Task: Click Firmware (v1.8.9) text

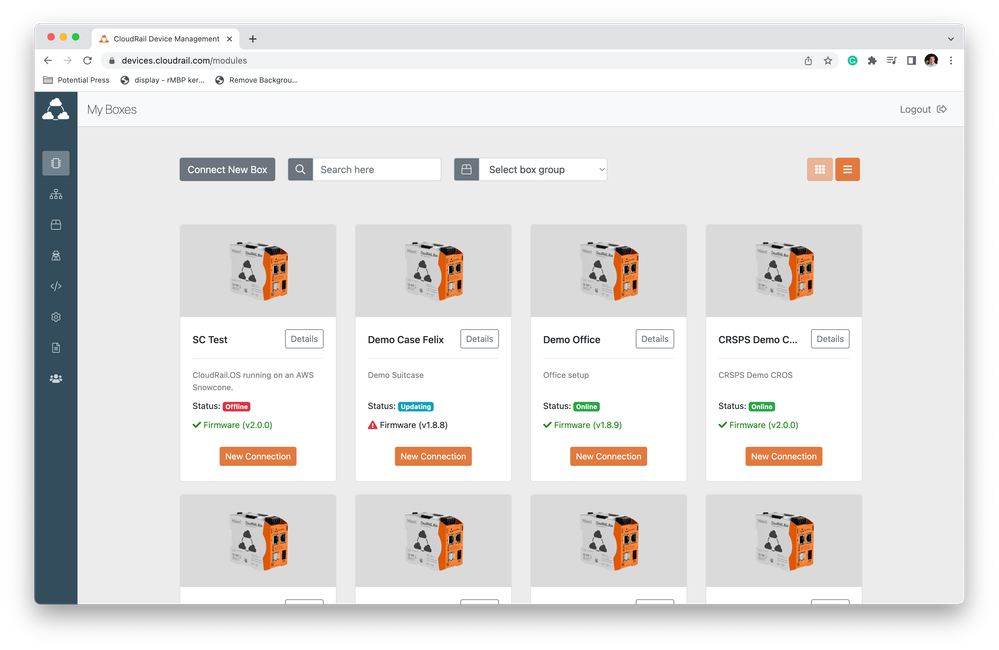Action: tap(587, 425)
